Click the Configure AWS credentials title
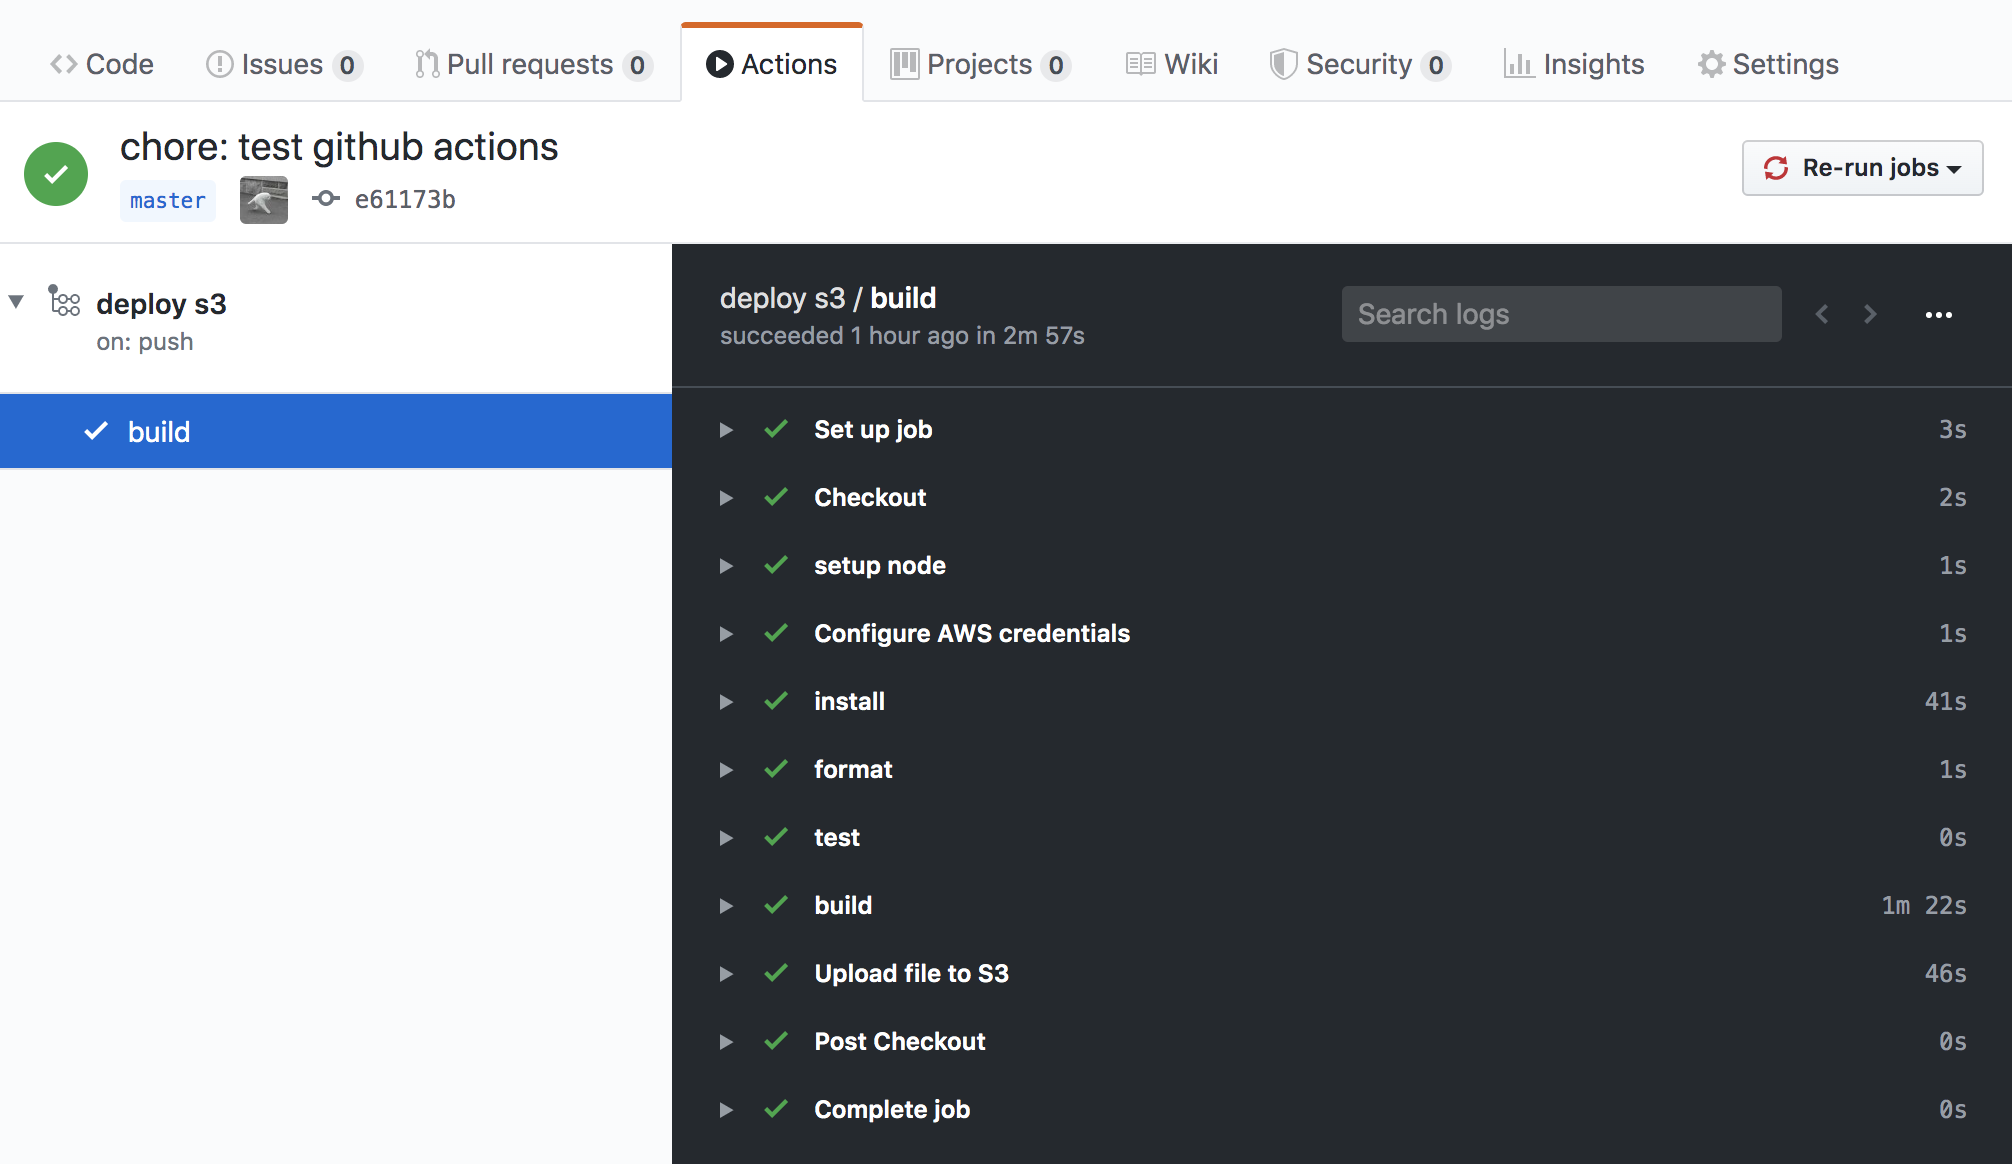The width and height of the screenshot is (2012, 1164). (972, 634)
